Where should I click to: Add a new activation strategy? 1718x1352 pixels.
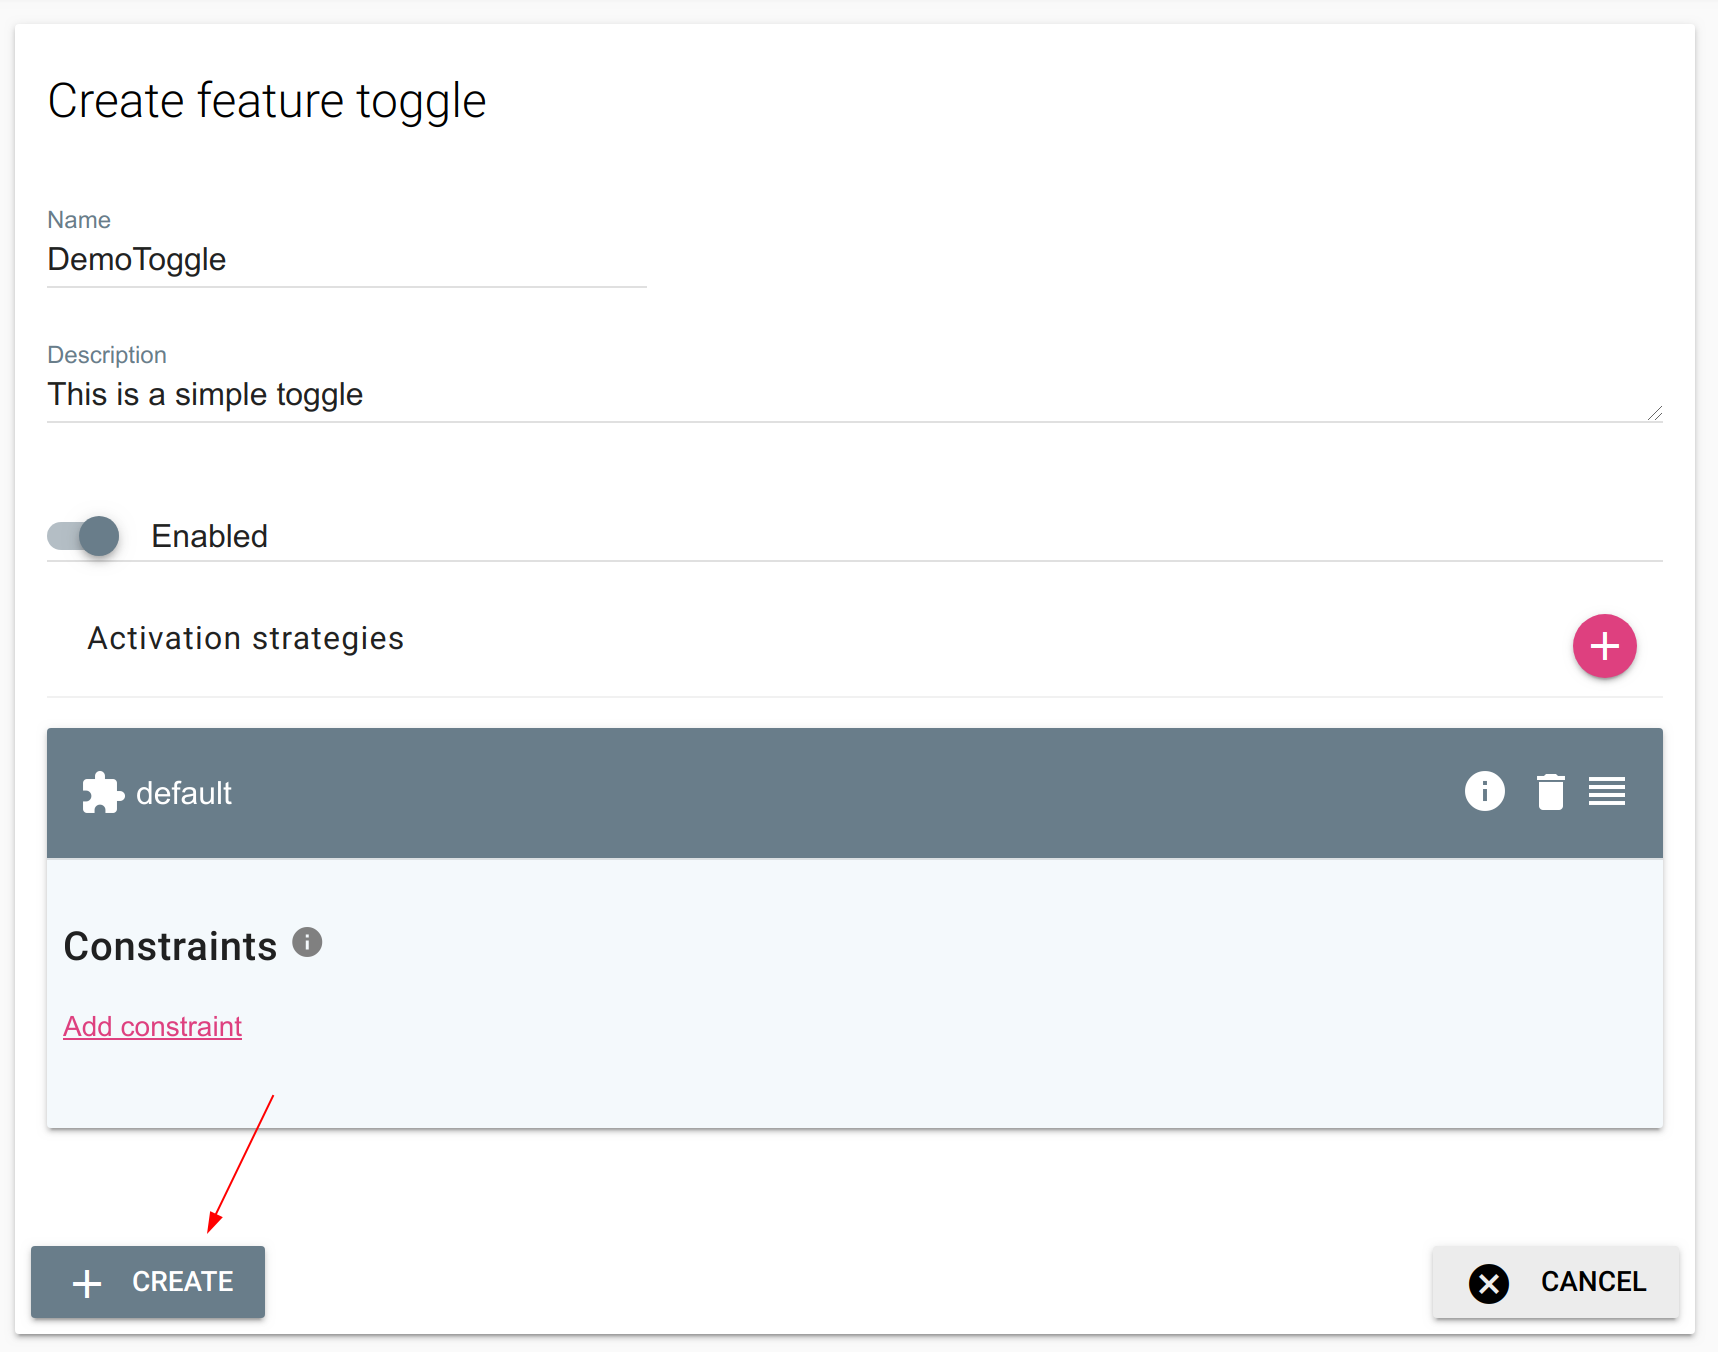click(x=1604, y=646)
